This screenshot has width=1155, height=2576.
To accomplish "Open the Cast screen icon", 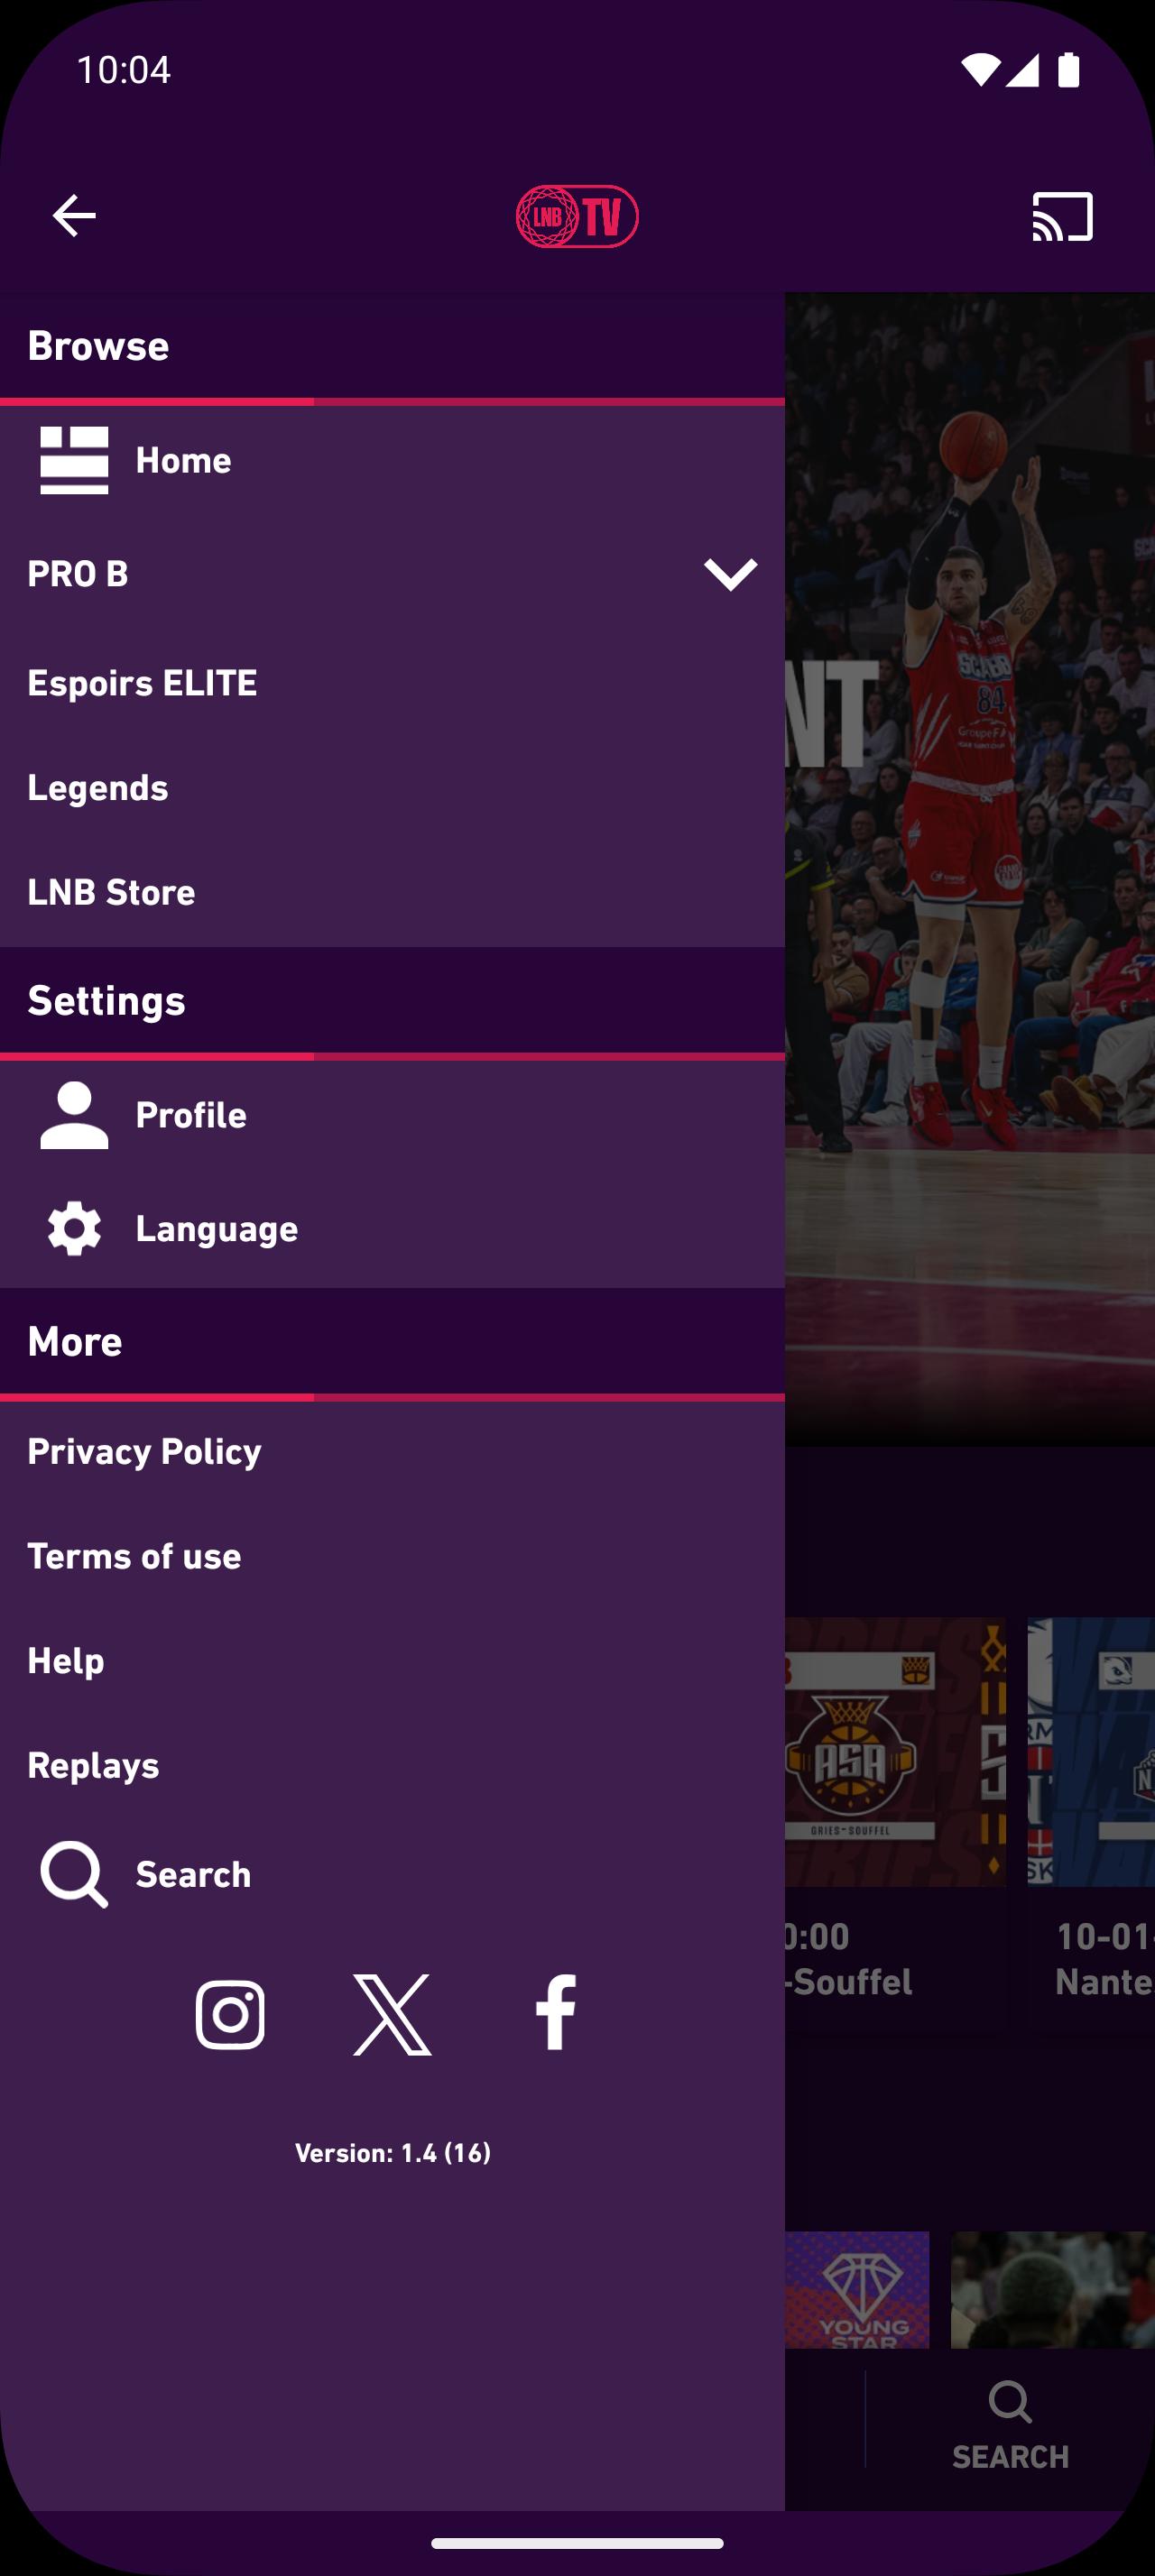I will 1062,216.
